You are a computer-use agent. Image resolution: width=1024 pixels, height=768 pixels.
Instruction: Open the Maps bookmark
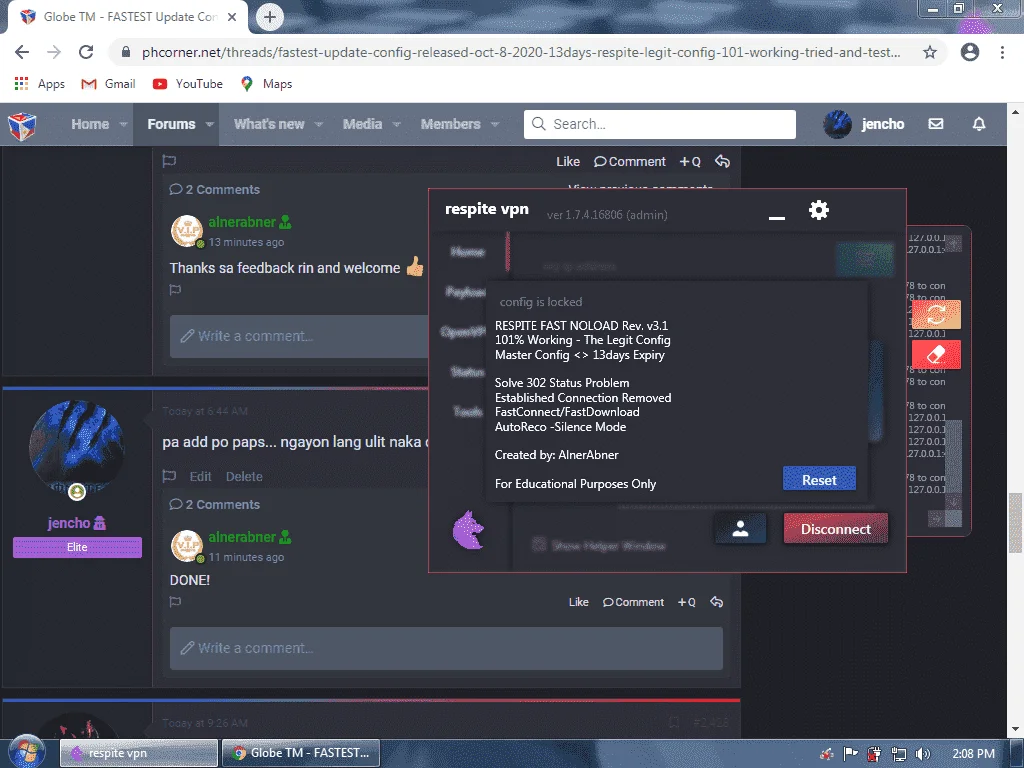click(x=266, y=84)
